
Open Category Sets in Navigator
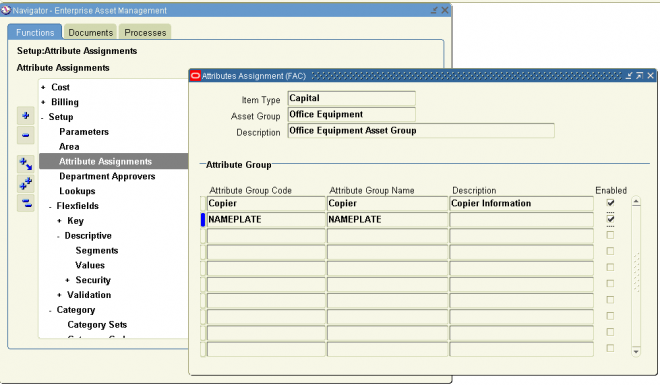(x=97, y=324)
